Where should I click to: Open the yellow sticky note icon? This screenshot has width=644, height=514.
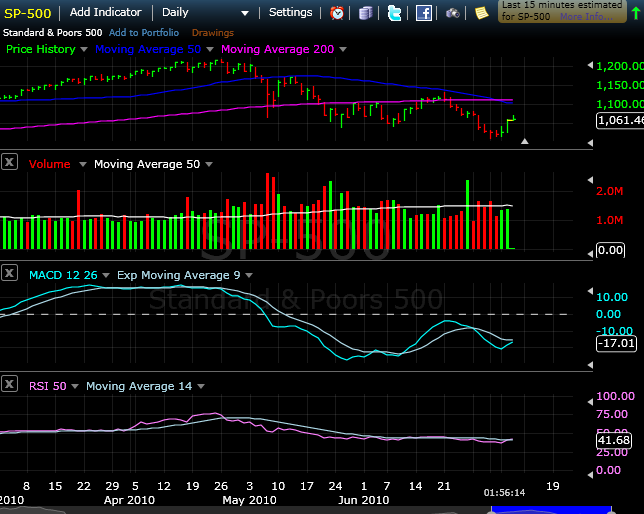(x=482, y=13)
